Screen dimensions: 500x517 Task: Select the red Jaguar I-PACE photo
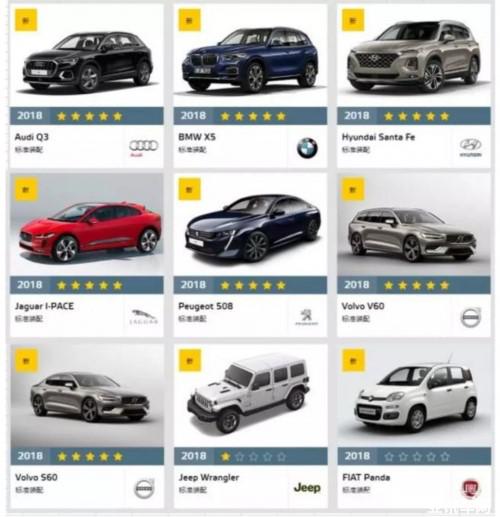[89, 231]
